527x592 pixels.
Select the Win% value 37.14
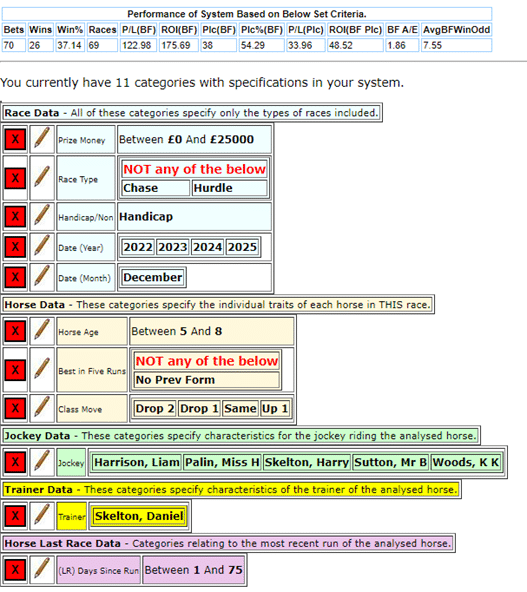point(70,45)
